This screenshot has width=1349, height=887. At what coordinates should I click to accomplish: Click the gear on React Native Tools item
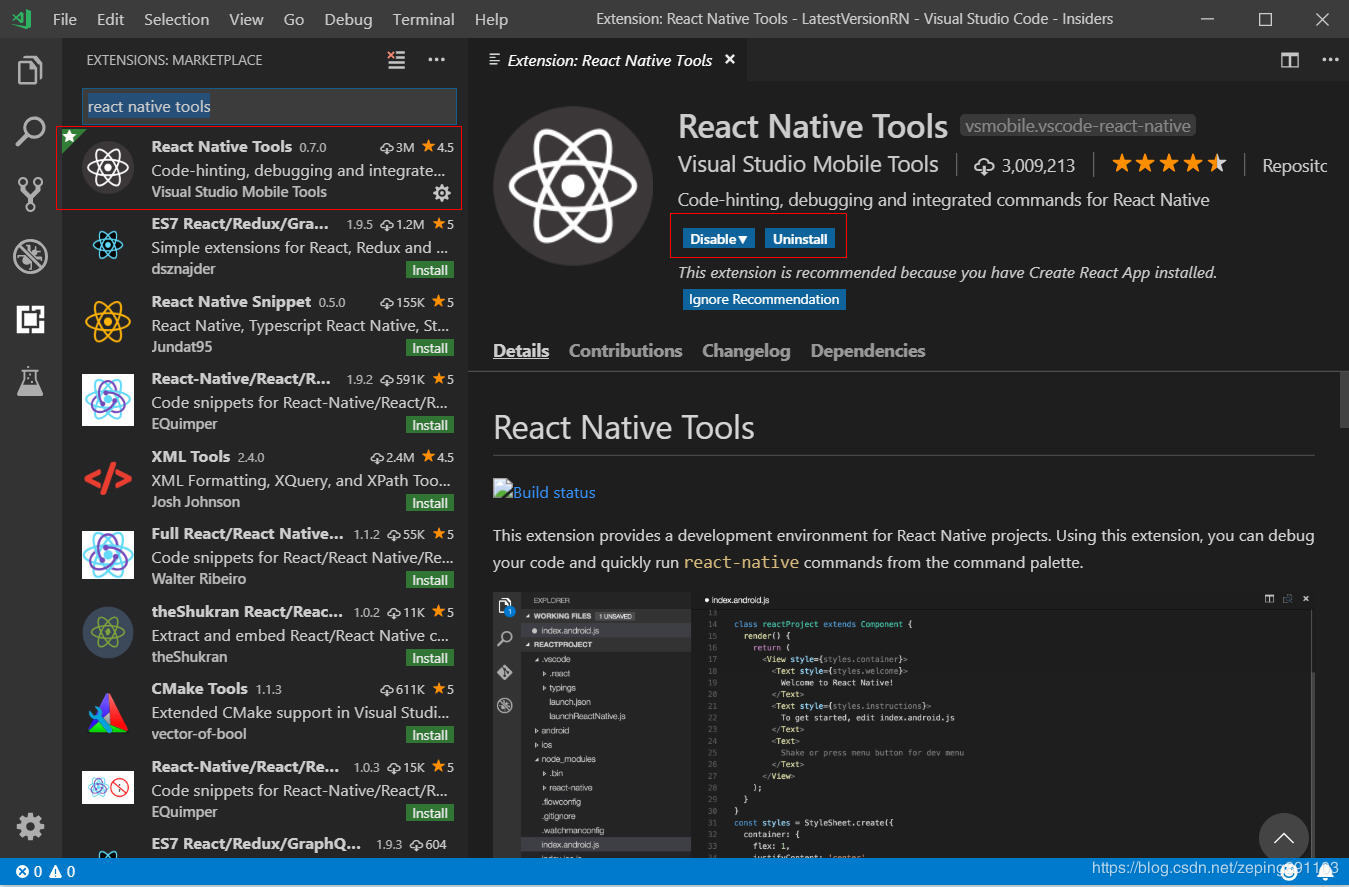[x=442, y=193]
